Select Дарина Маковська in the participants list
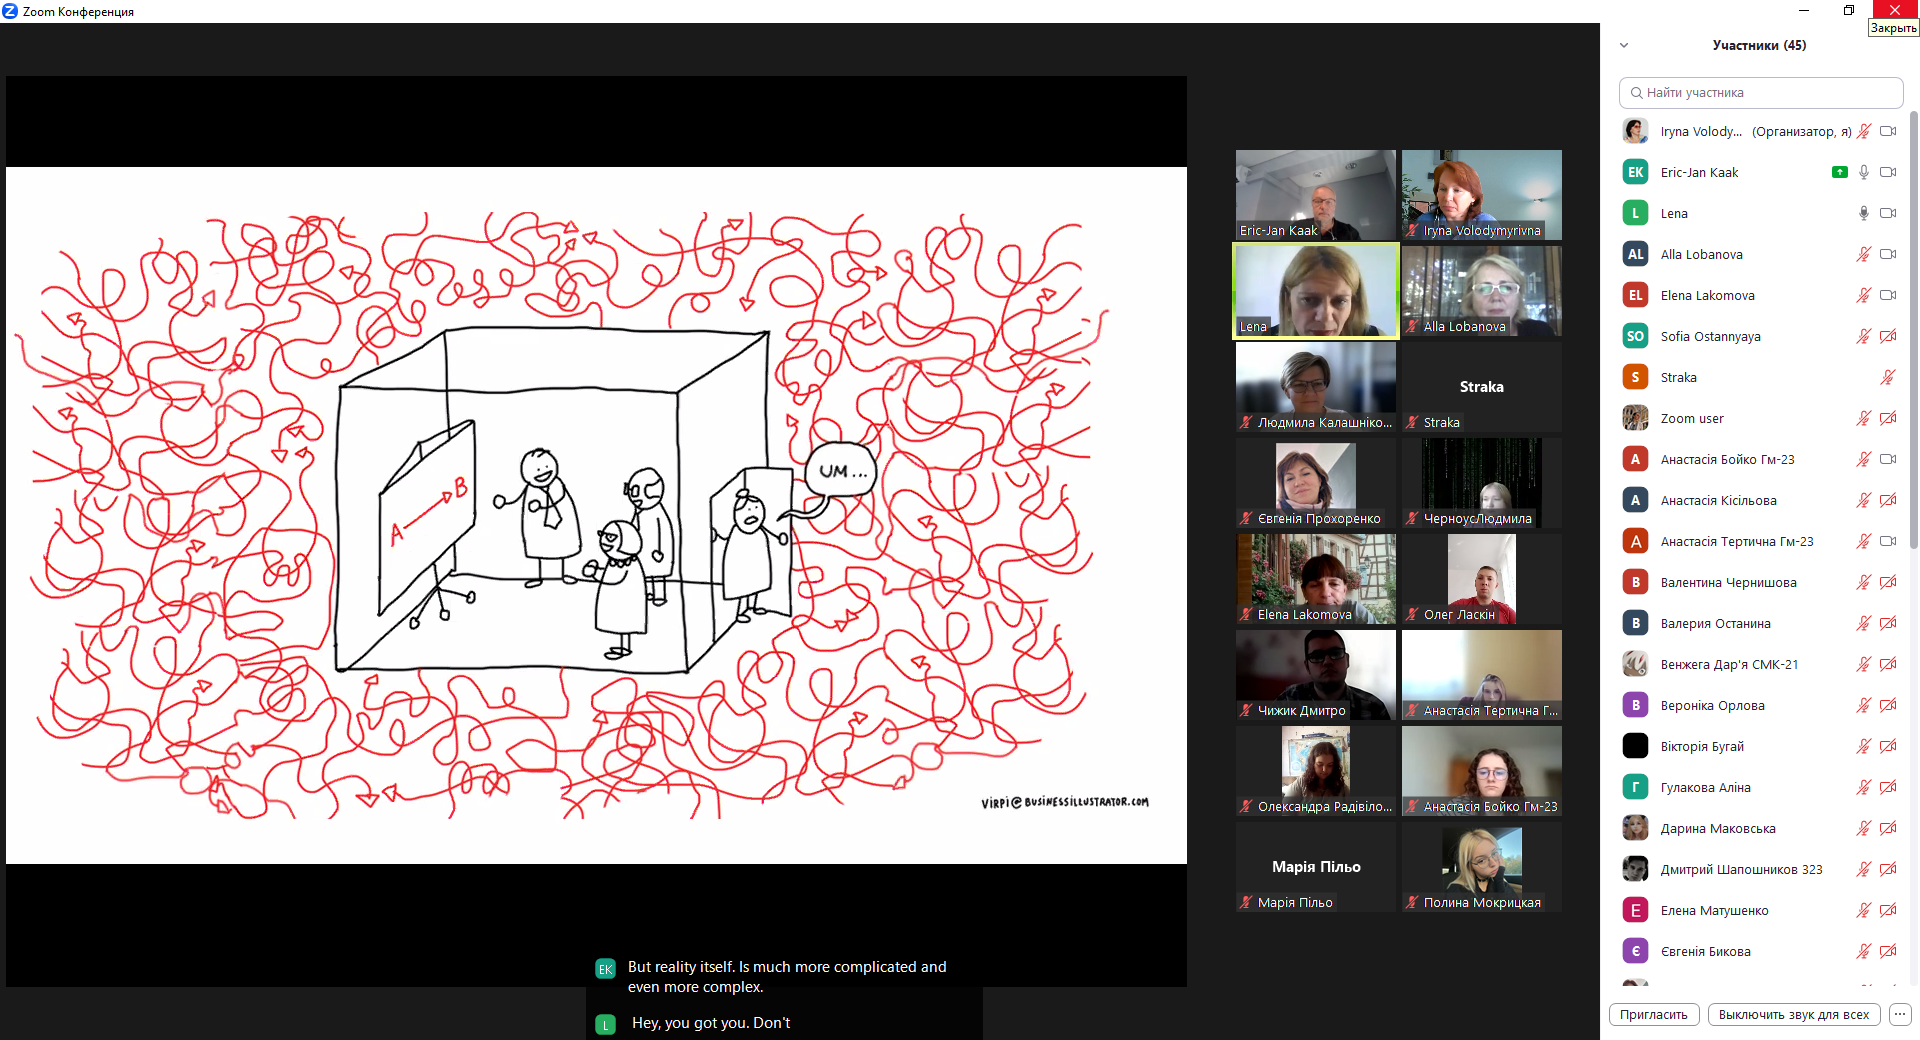This screenshot has height=1040, width=1920. 1718,828
